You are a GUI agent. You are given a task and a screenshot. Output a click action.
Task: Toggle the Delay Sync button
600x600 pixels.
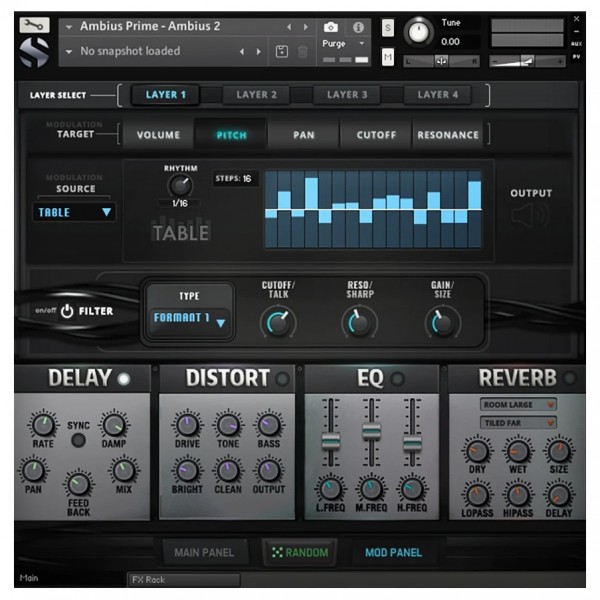[78, 440]
